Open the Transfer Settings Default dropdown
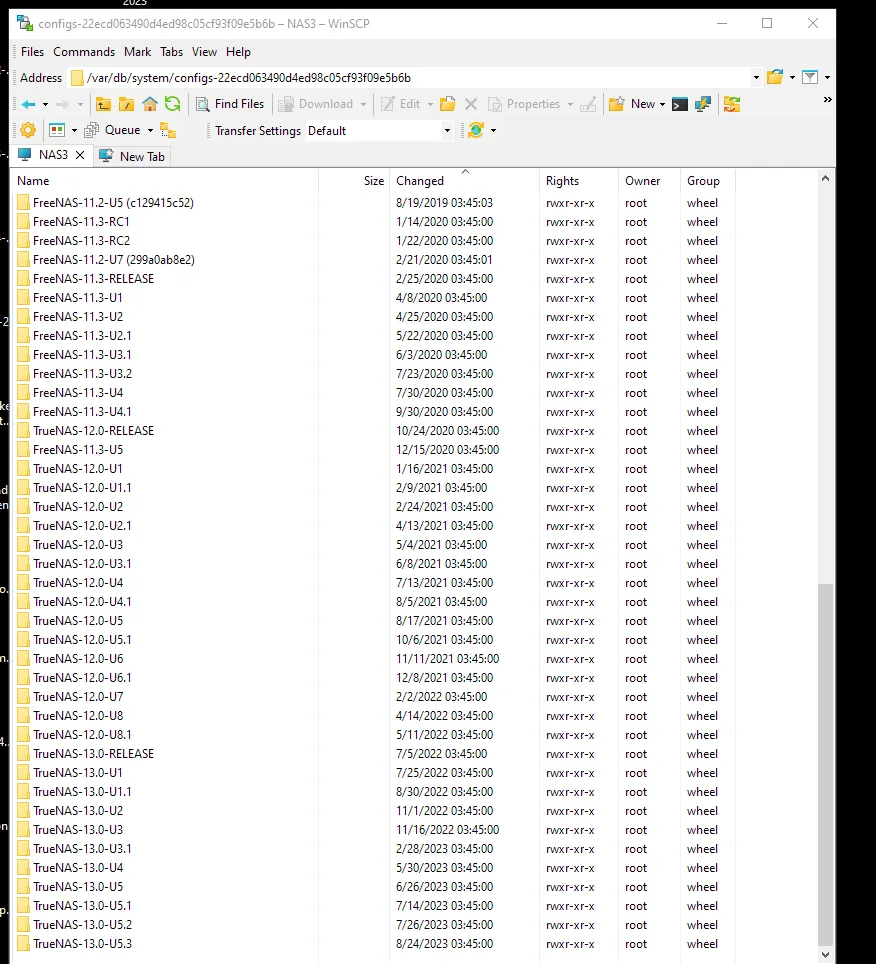The image size is (876, 964). [447, 130]
